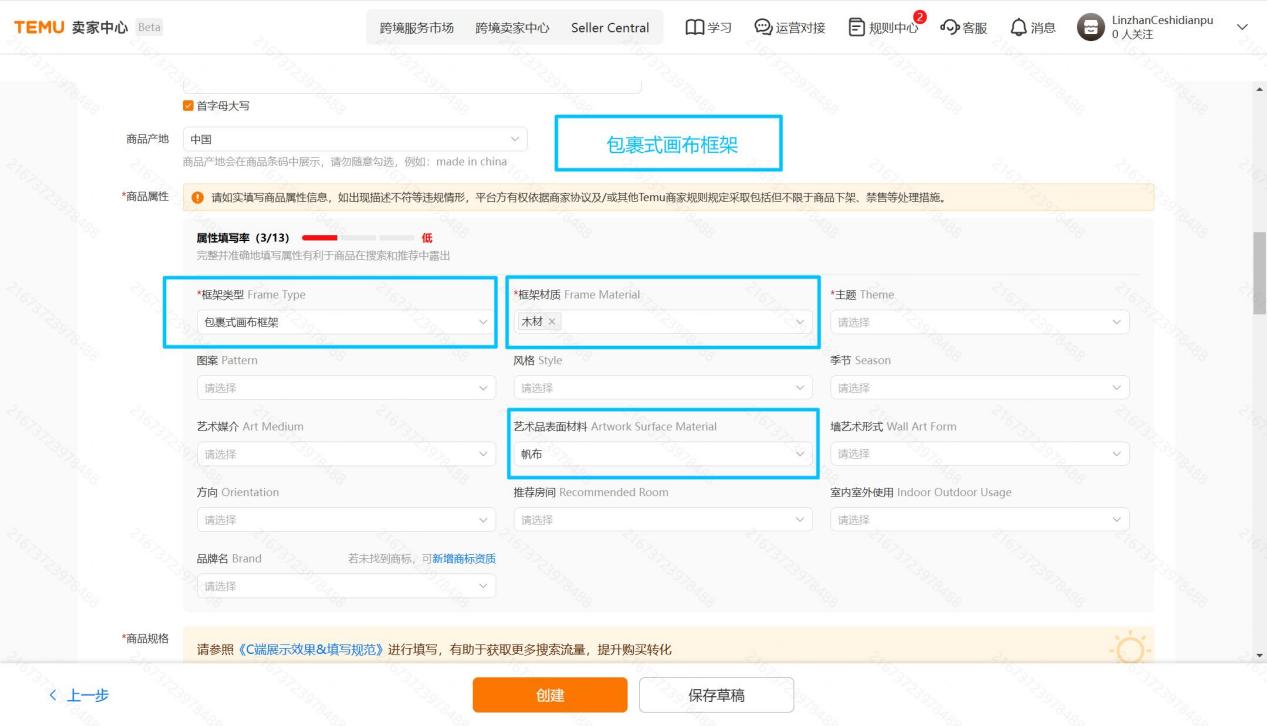Open the 风格 Style dropdown

click(663, 387)
